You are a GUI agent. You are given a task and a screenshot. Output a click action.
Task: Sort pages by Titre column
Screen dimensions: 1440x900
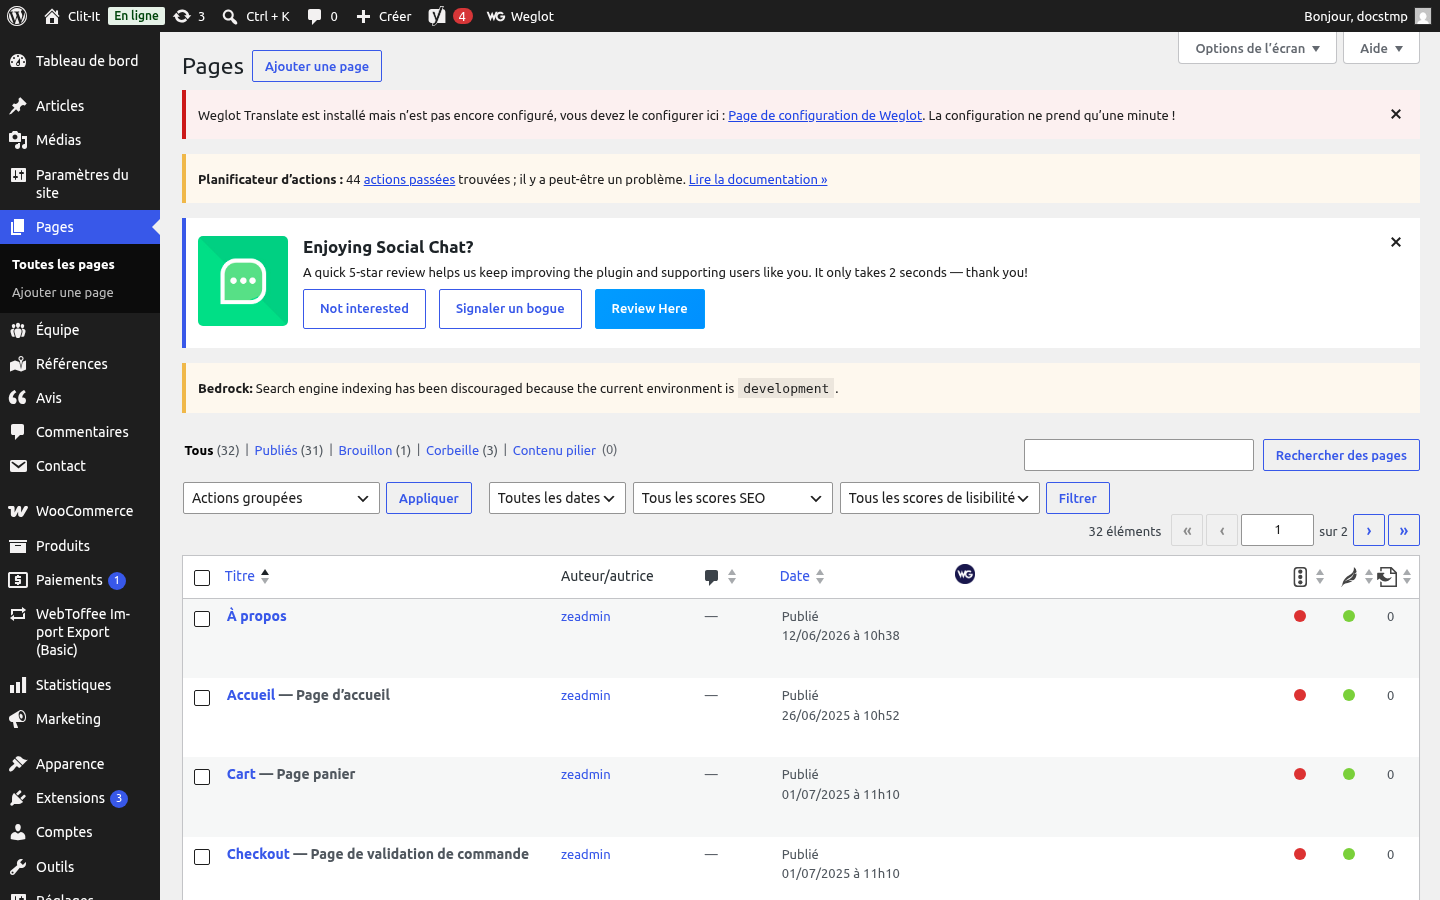point(247,576)
